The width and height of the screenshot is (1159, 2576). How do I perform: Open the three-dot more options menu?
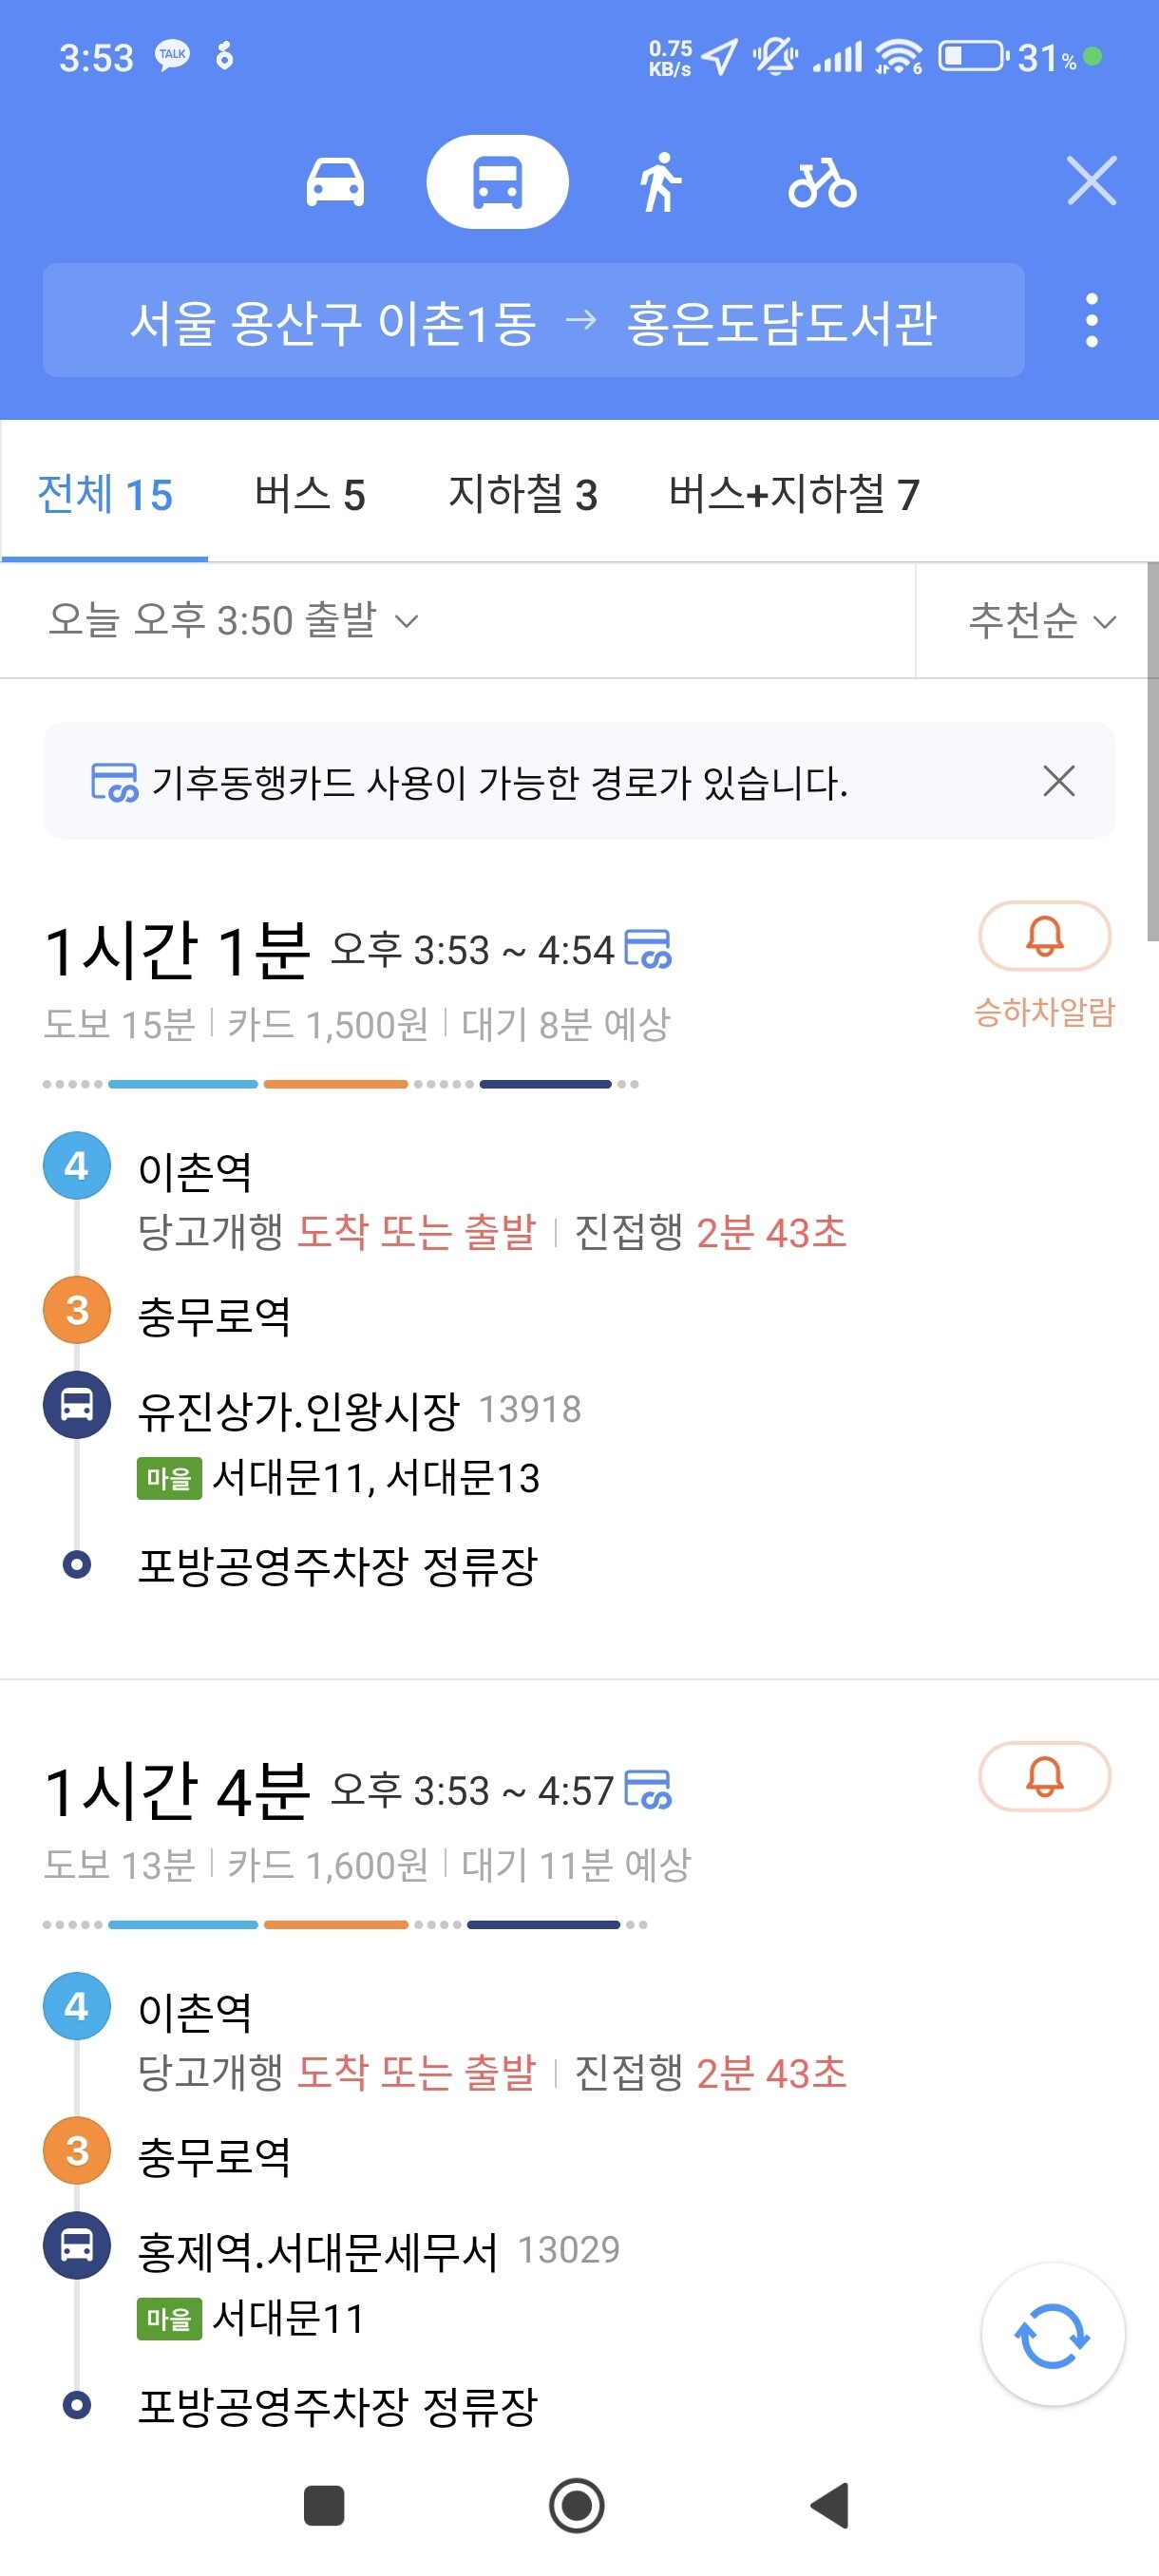click(x=1091, y=320)
